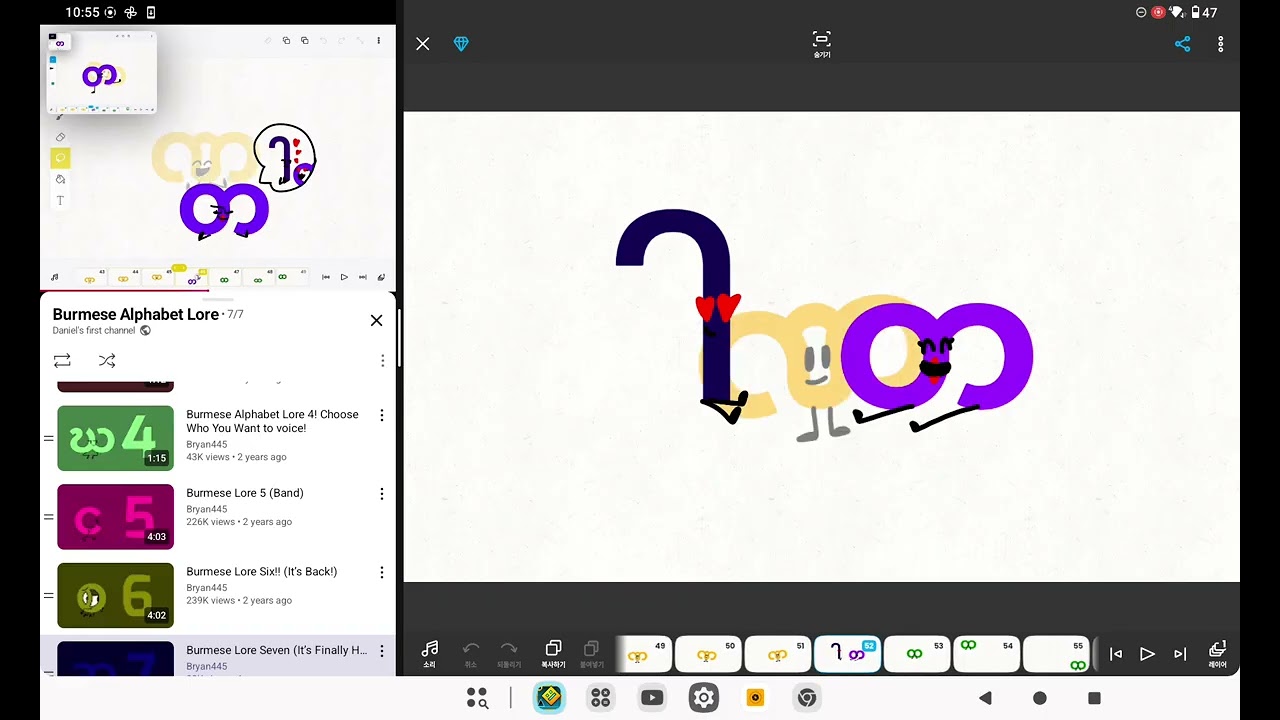This screenshot has height=720, width=1280.
Task: Open the yellow app icon in the taskbar
Action: [x=756, y=698]
